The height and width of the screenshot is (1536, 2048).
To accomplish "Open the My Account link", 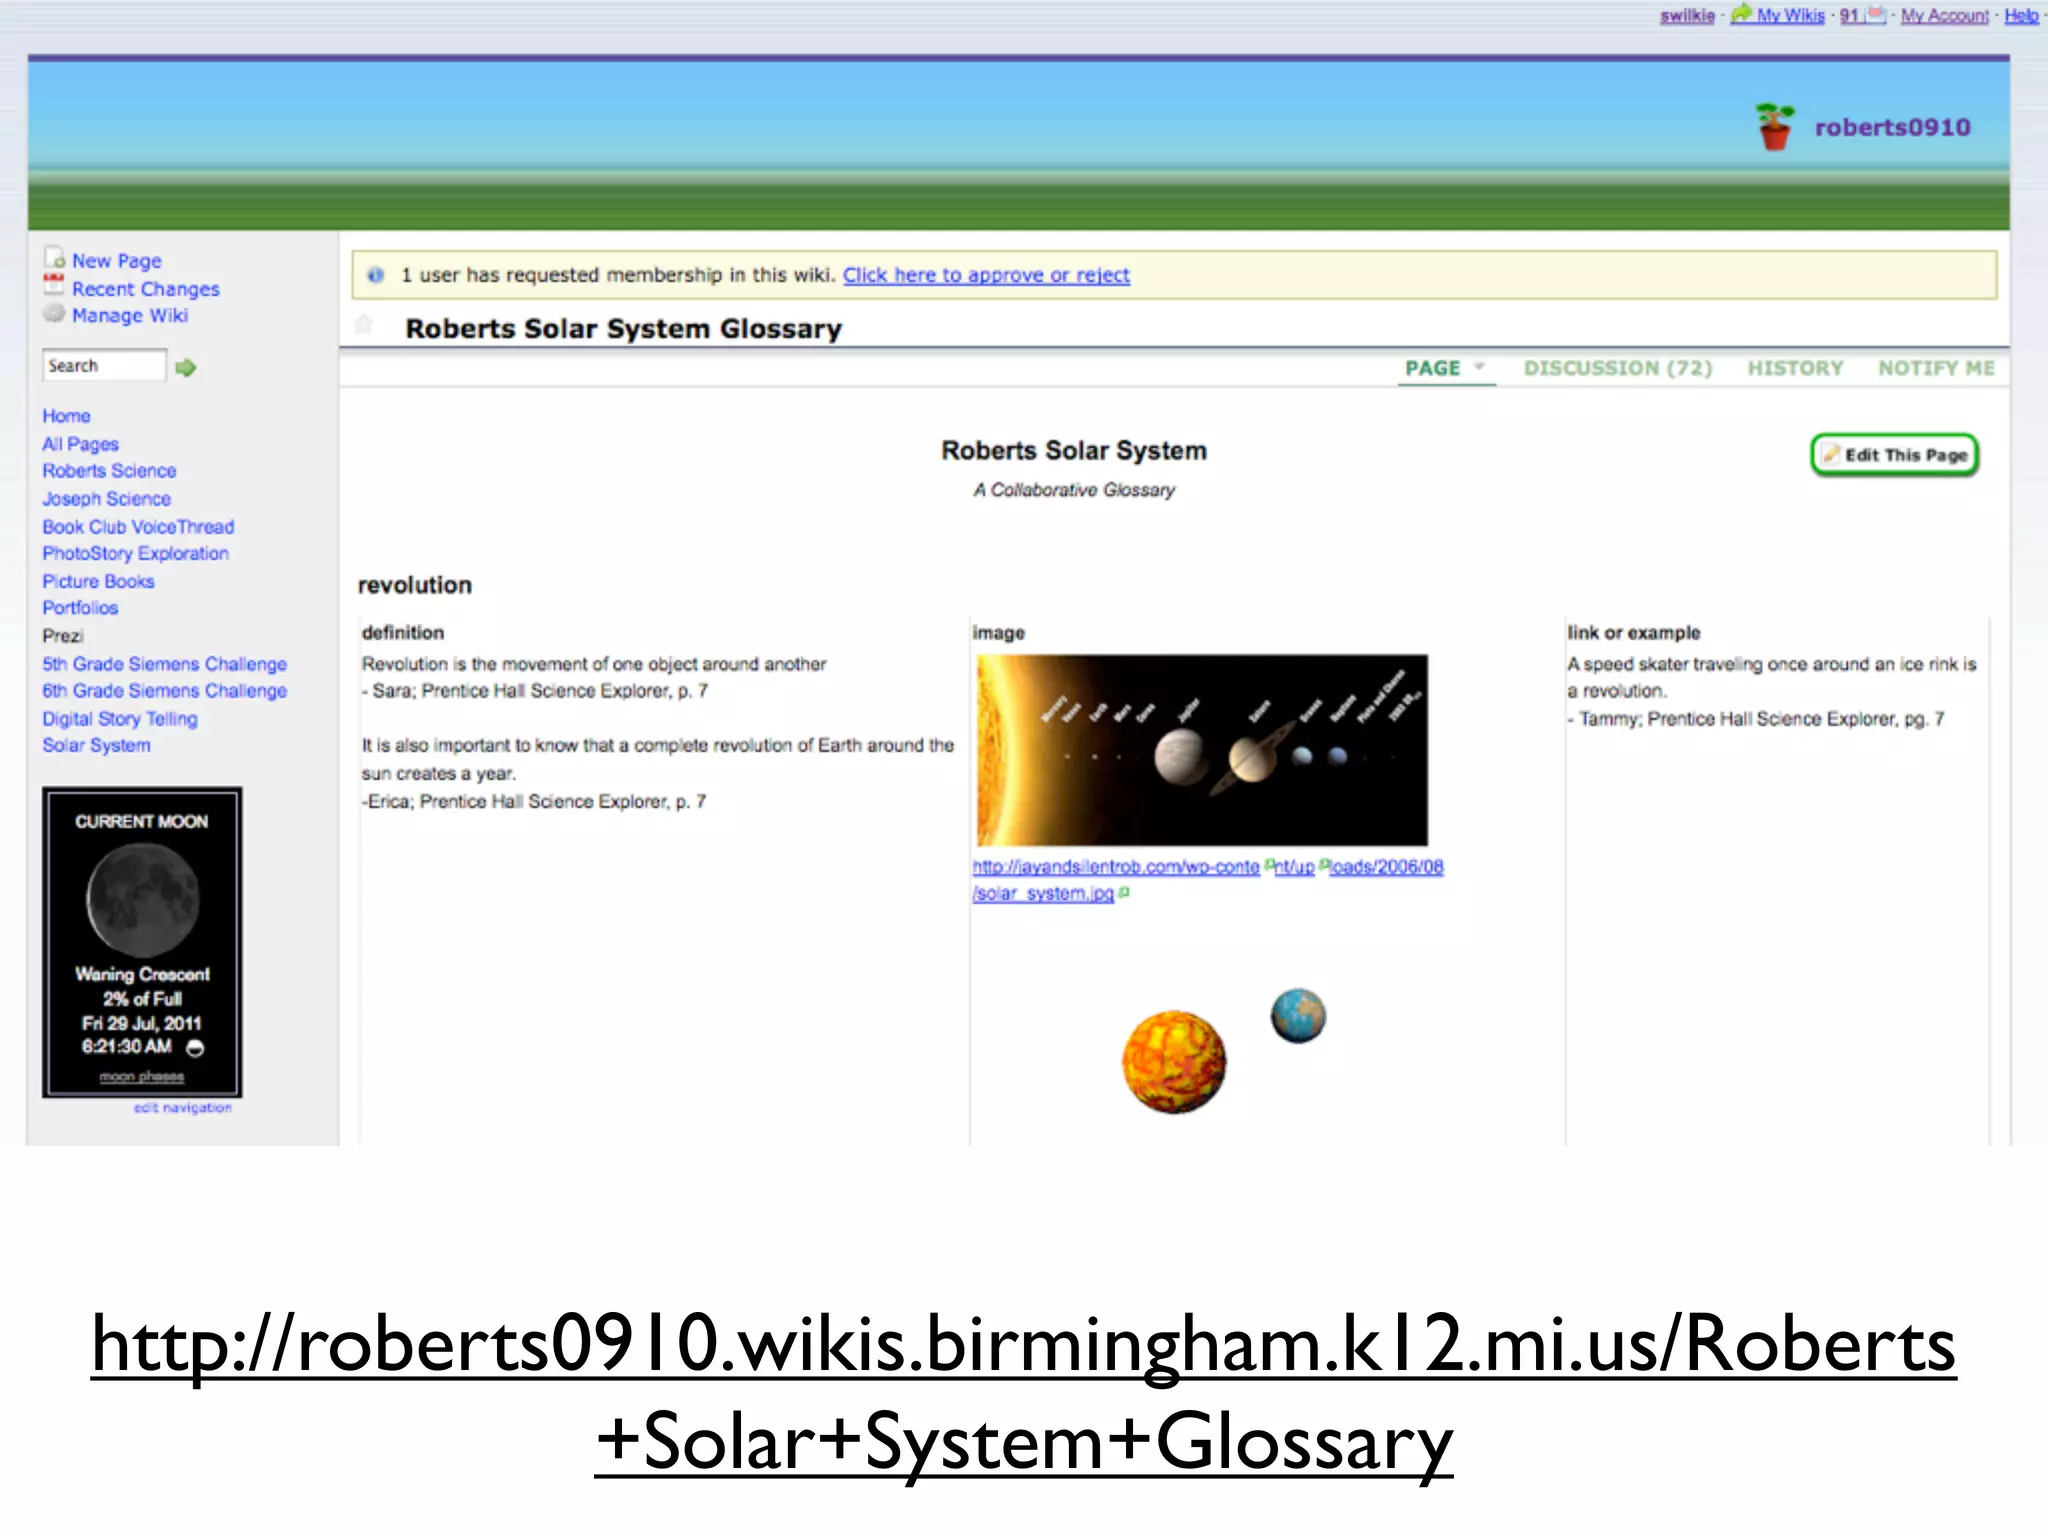I will tap(1944, 15).
